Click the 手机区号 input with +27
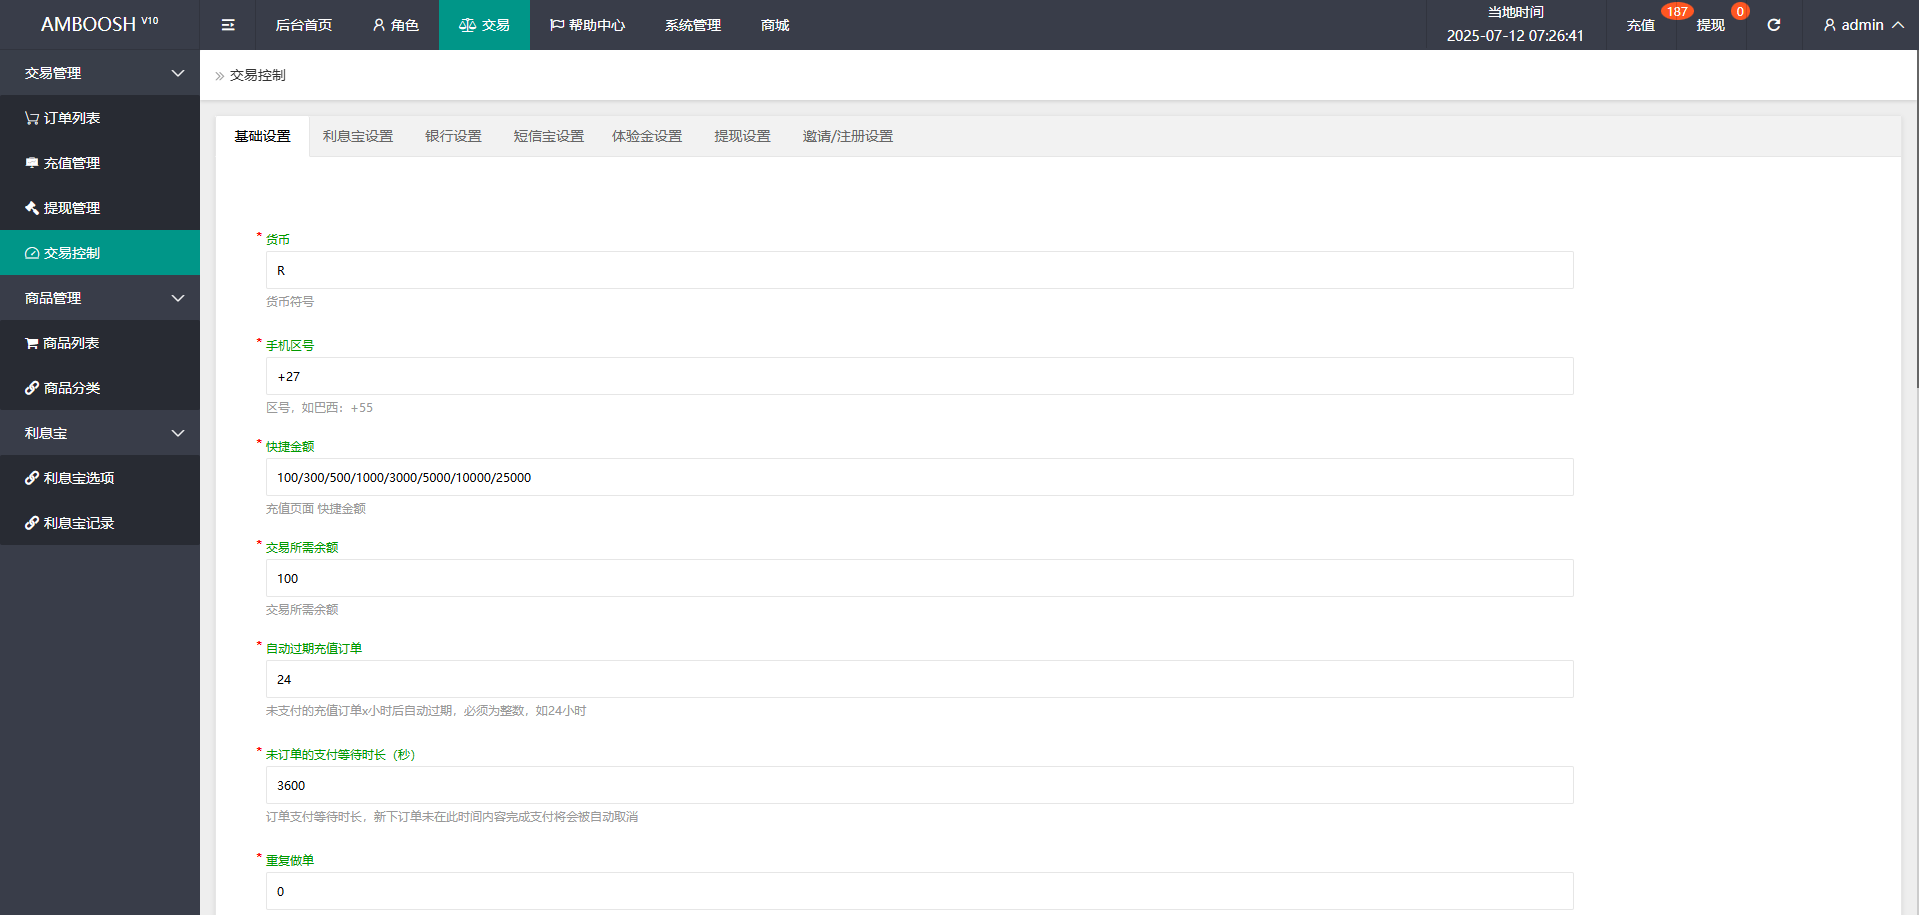 (919, 376)
